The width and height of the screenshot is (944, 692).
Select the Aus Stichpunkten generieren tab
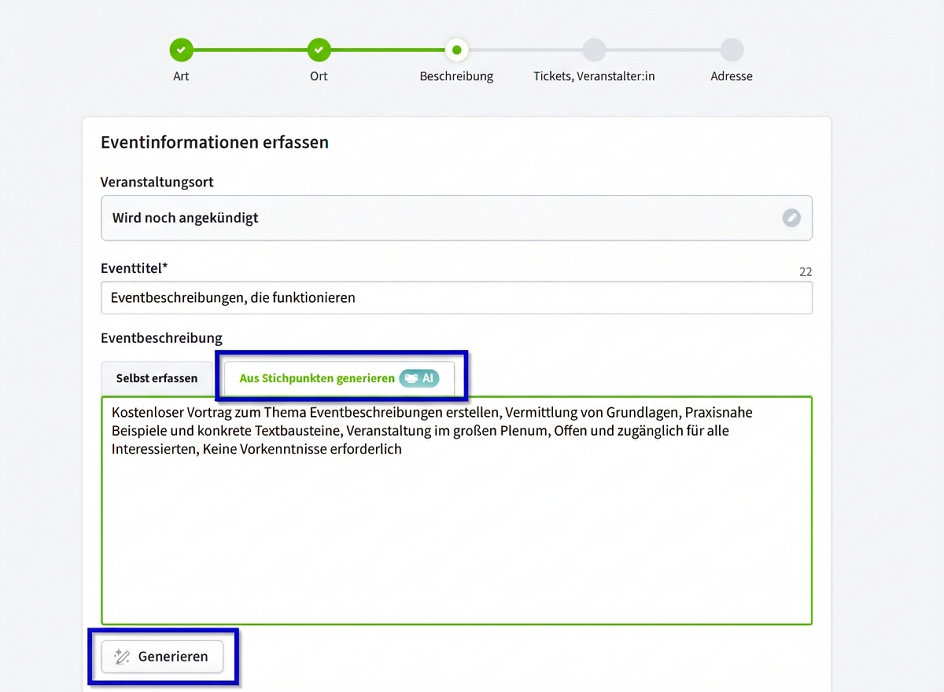[x=317, y=378]
